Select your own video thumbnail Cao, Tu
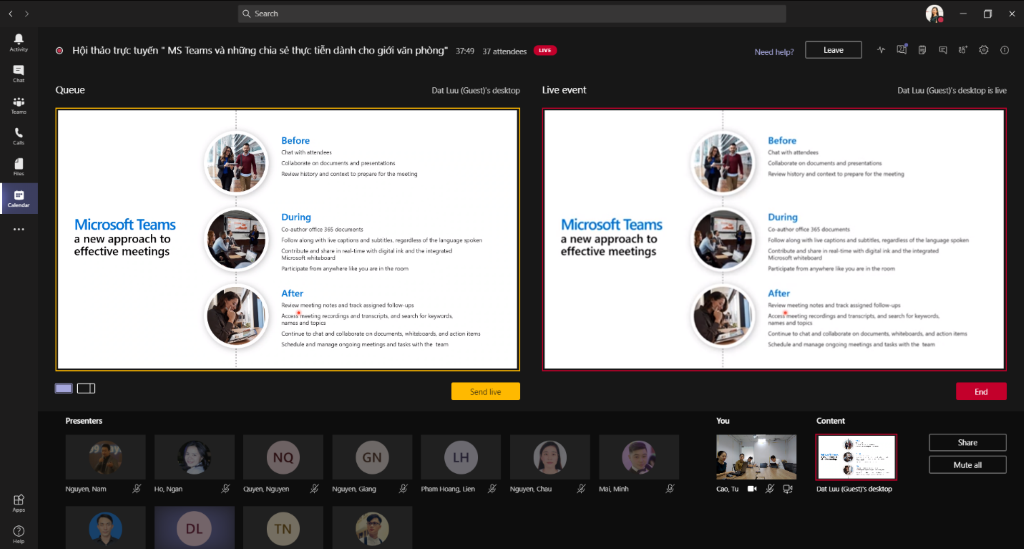This screenshot has height=549, width=1024. click(756, 457)
